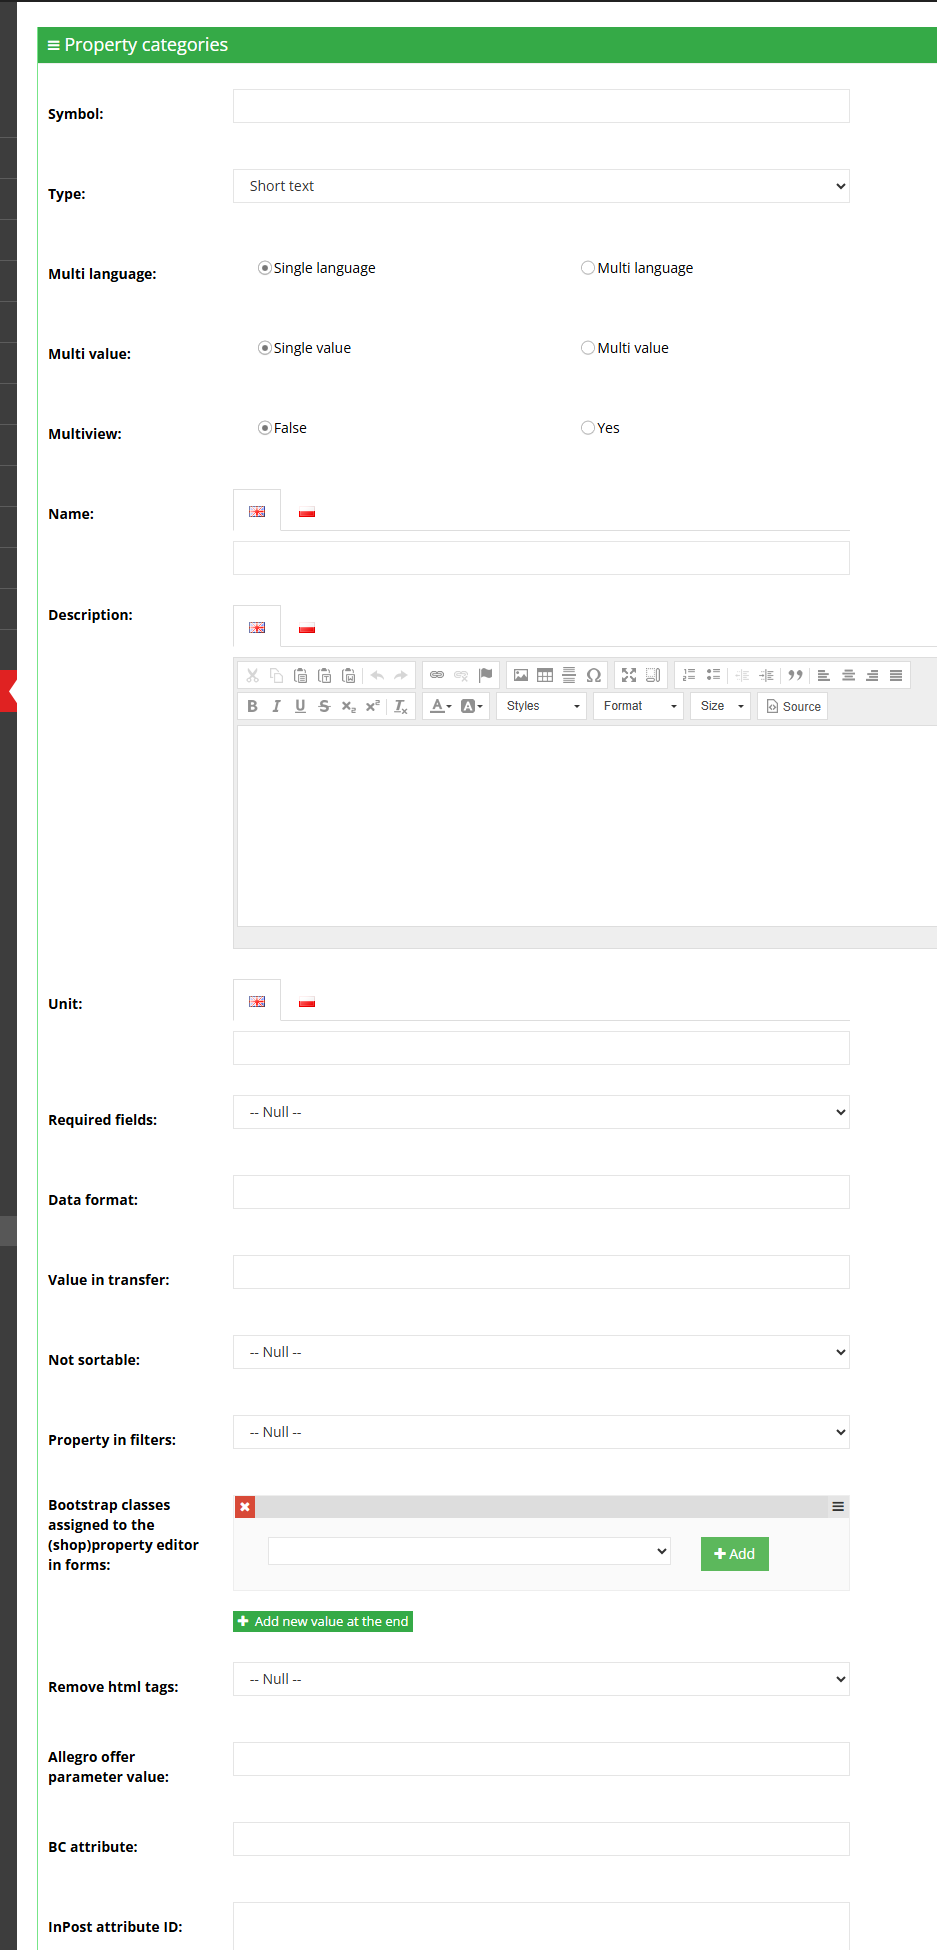Click the Source button in editor
This screenshot has height=1950, width=937.
coord(793,706)
